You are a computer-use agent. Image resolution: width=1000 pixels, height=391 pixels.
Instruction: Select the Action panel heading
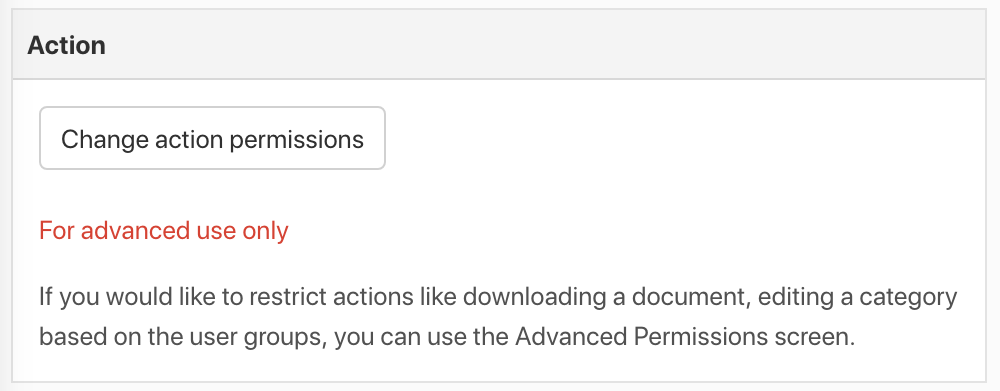click(66, 45)
